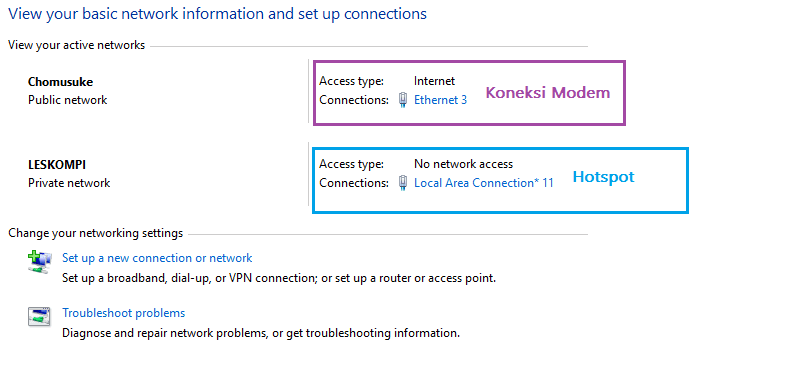Click the Diagnose and repair network problems description
The width and height of the screenshot is (794, 383).
point(261,333)
